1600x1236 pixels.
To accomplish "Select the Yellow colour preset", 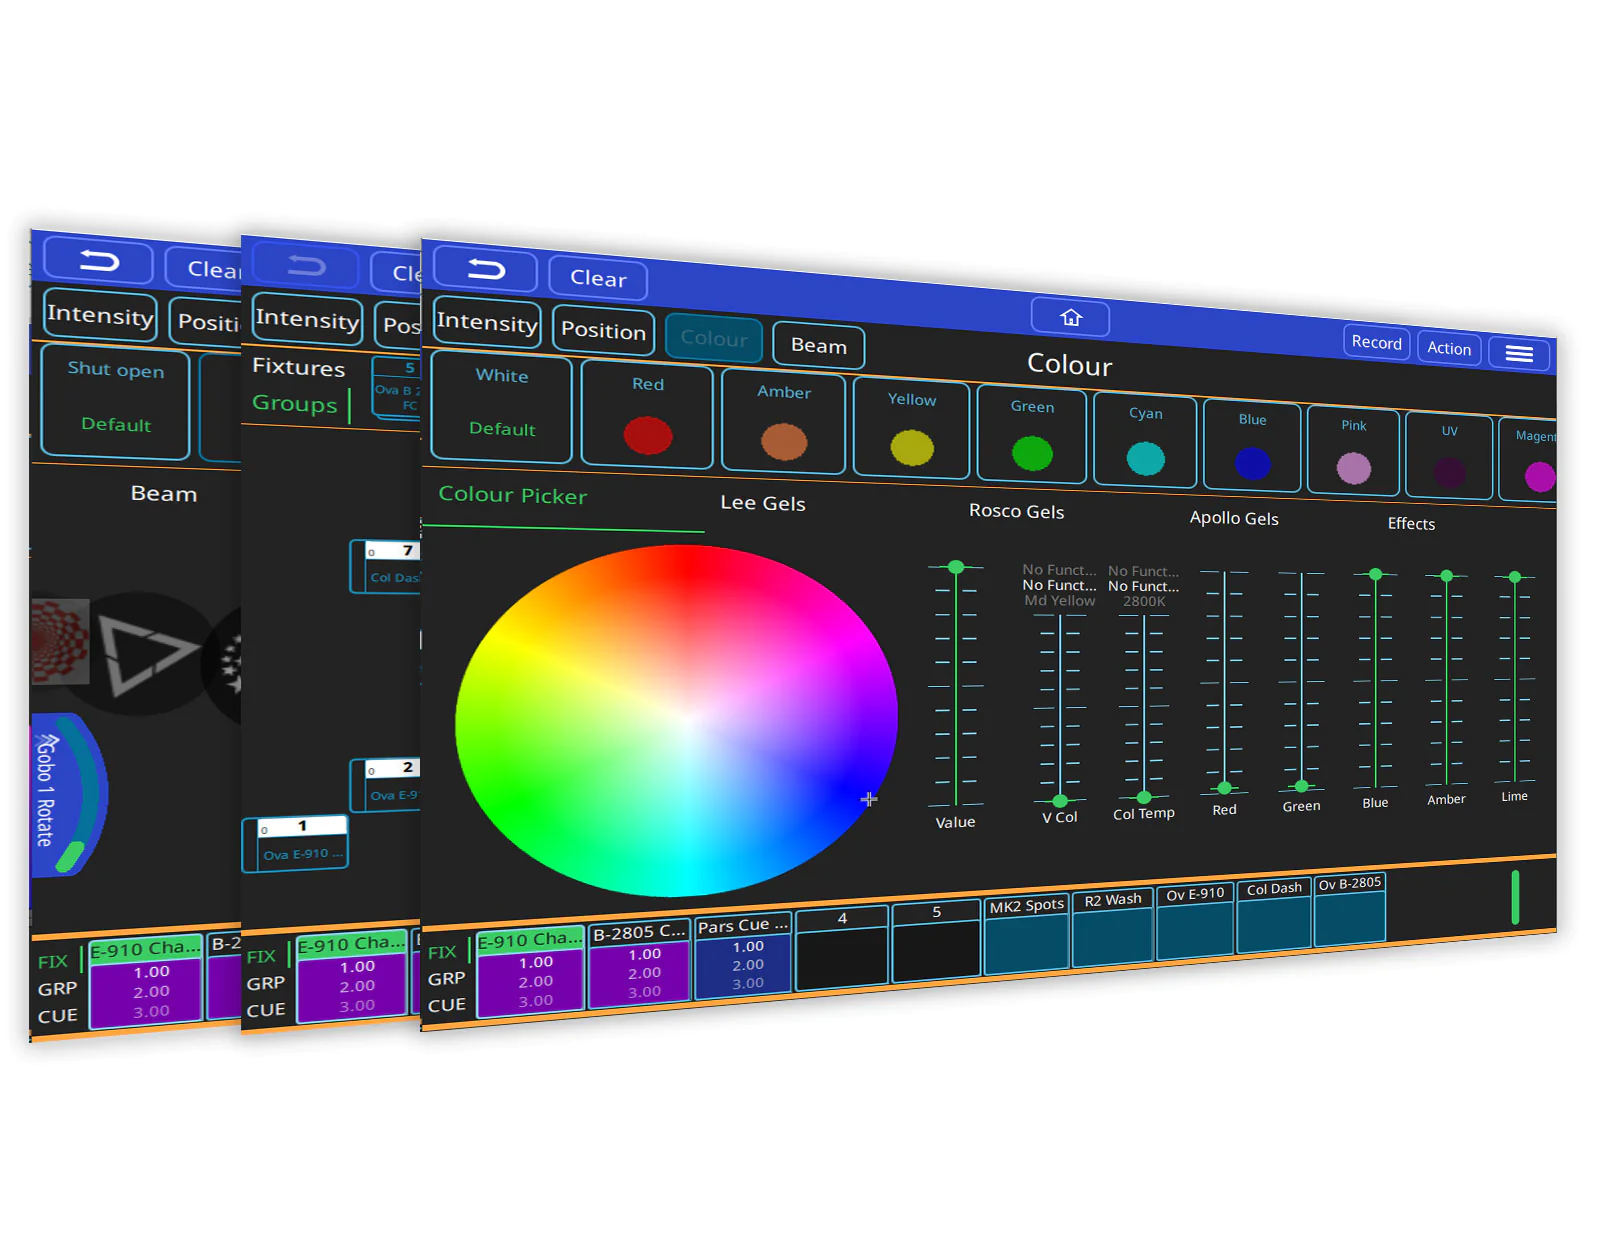I will click(x=911, y=428).
